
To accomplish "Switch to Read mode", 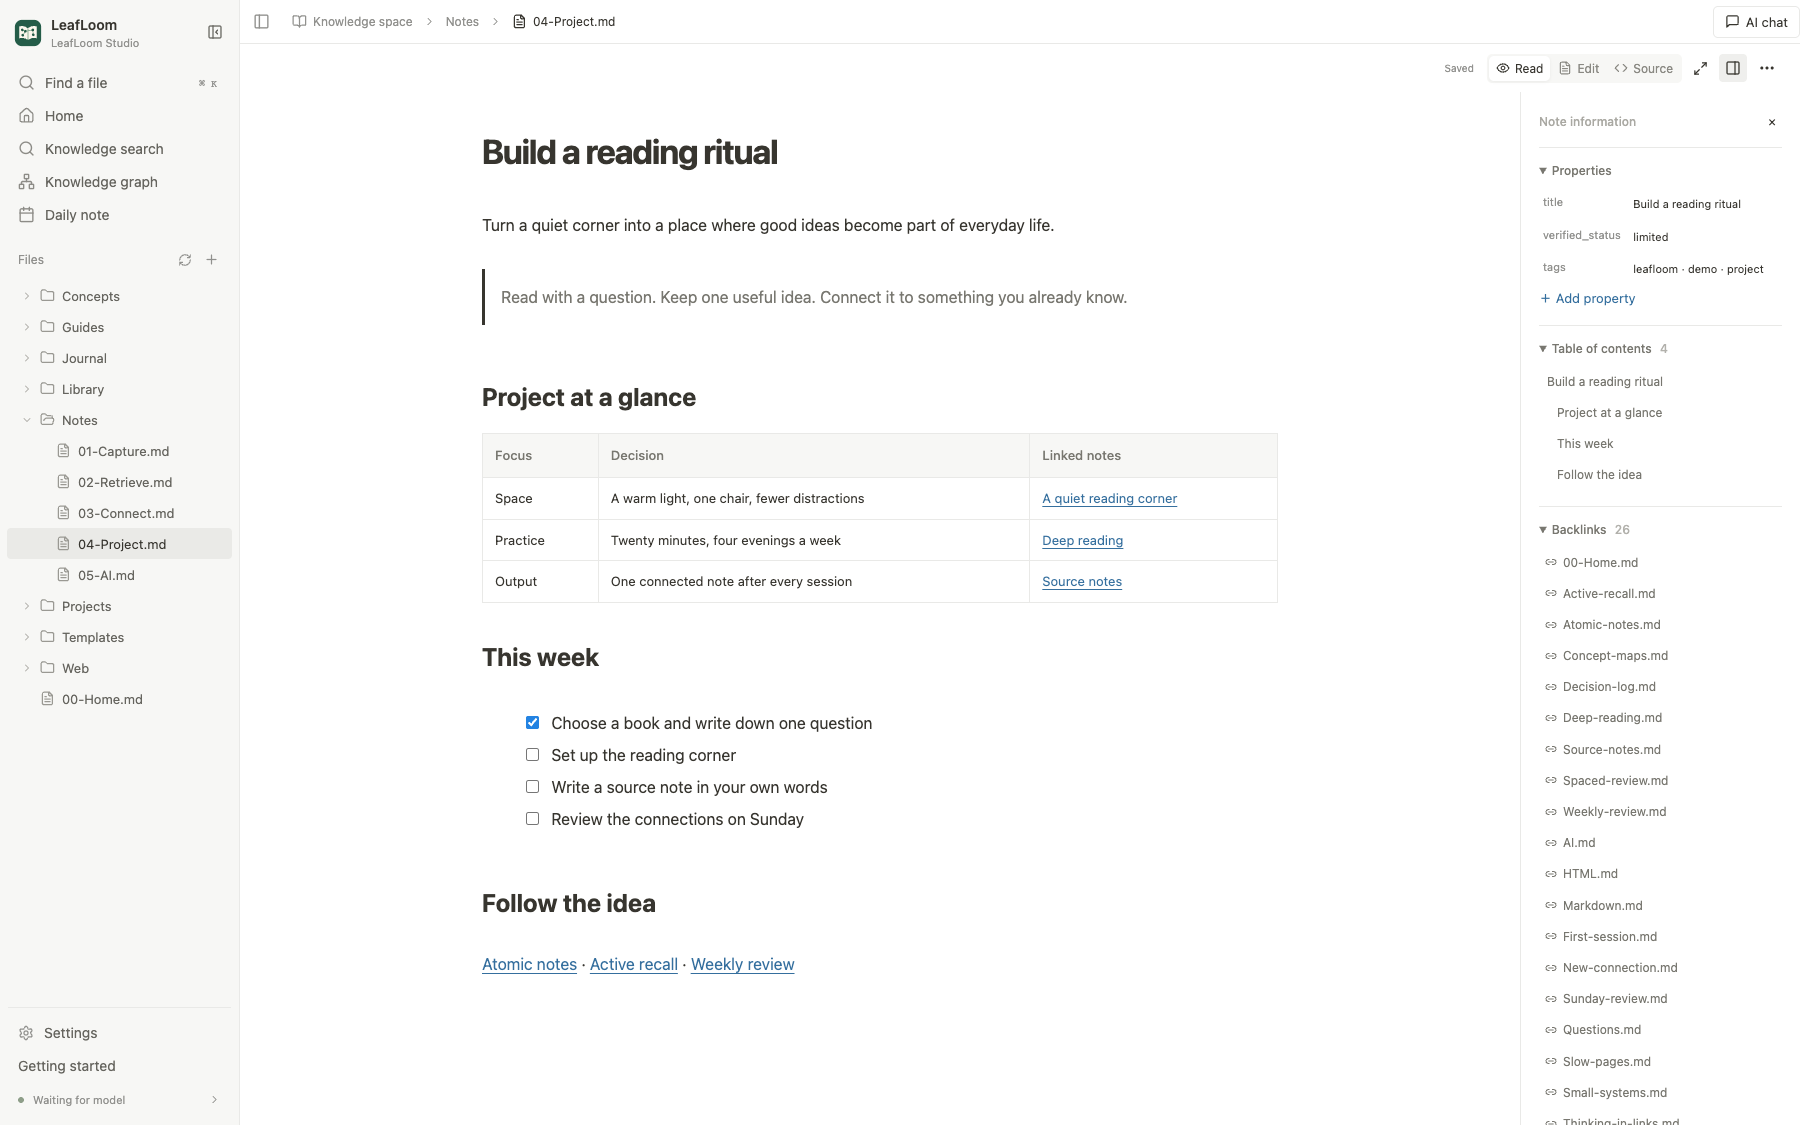I will pyautogui.click(x=1519, y=69).
